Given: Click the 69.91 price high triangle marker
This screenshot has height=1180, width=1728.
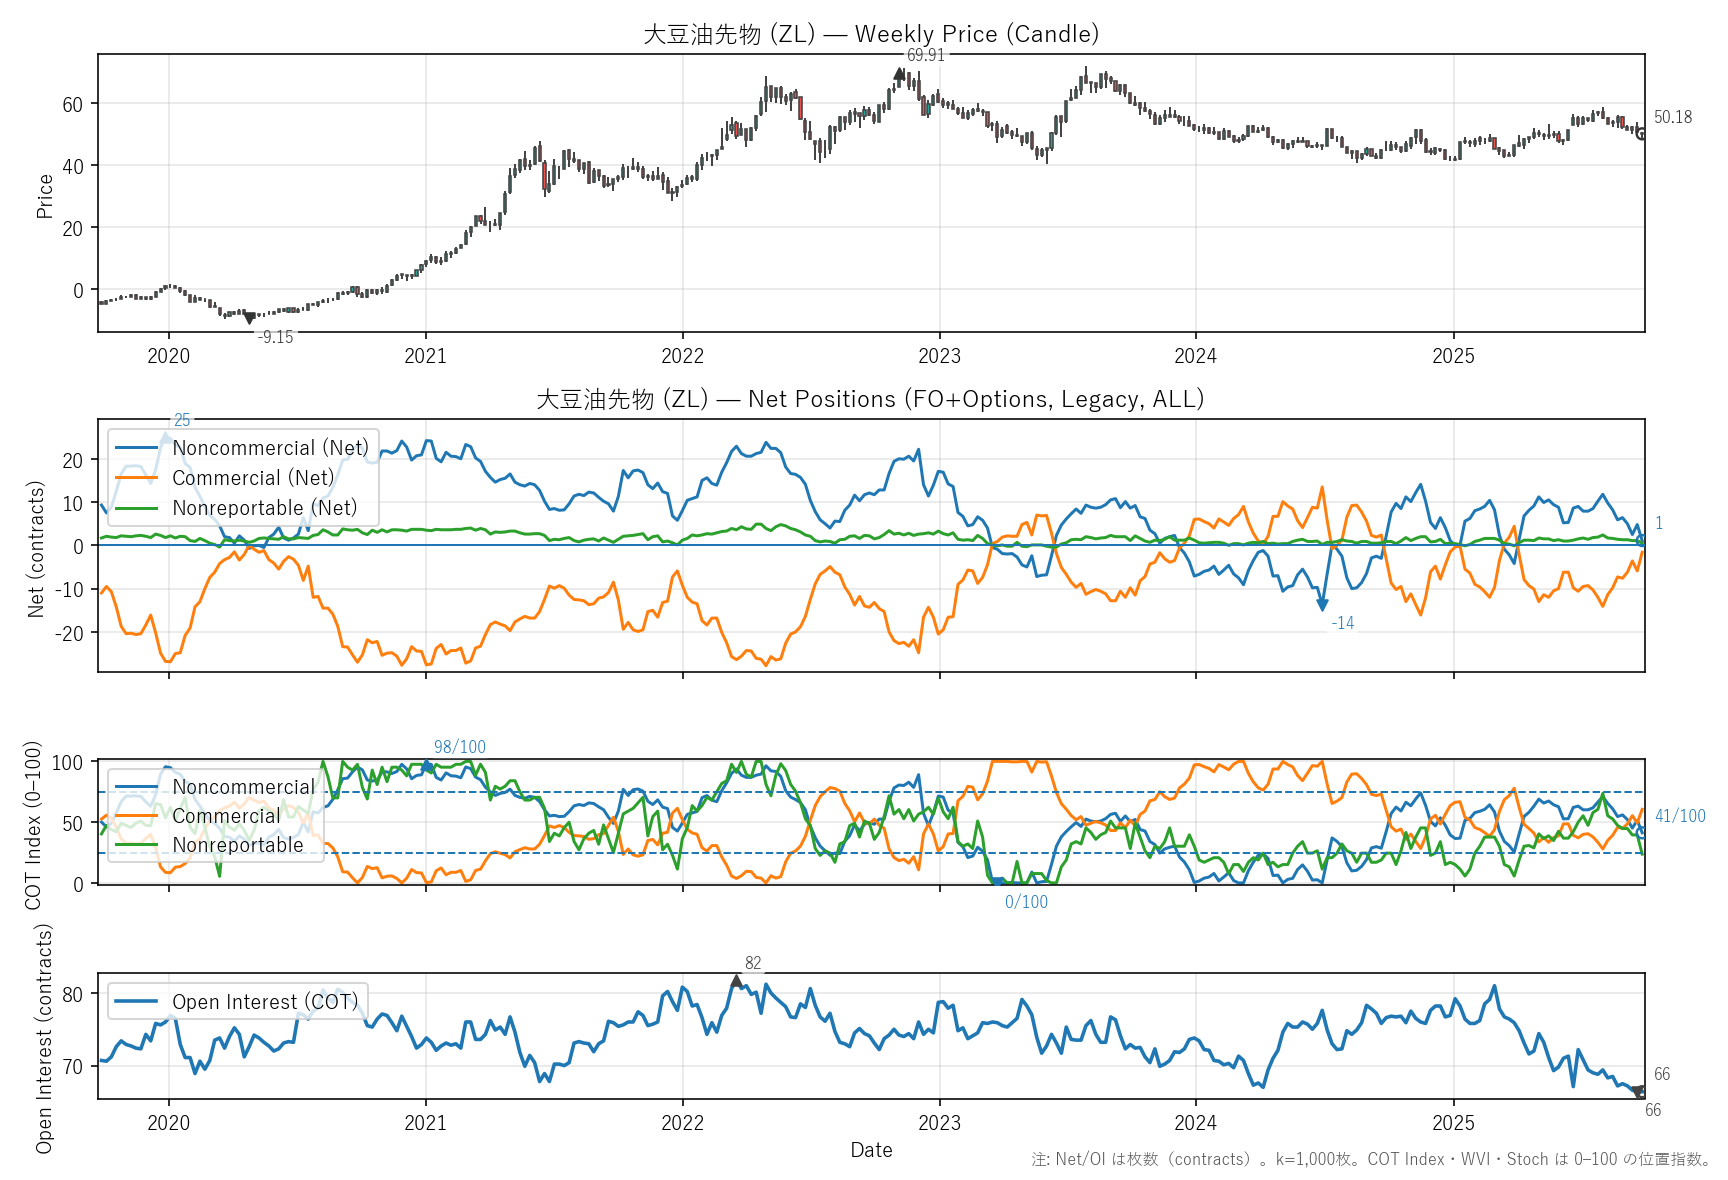Looking at the screenshot, I should pos(899,73).
